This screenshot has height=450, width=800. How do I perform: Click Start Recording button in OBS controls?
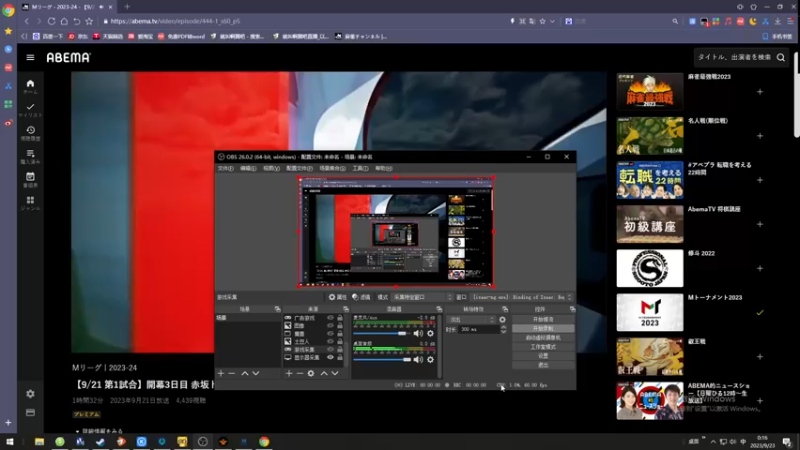click(543, 329)
